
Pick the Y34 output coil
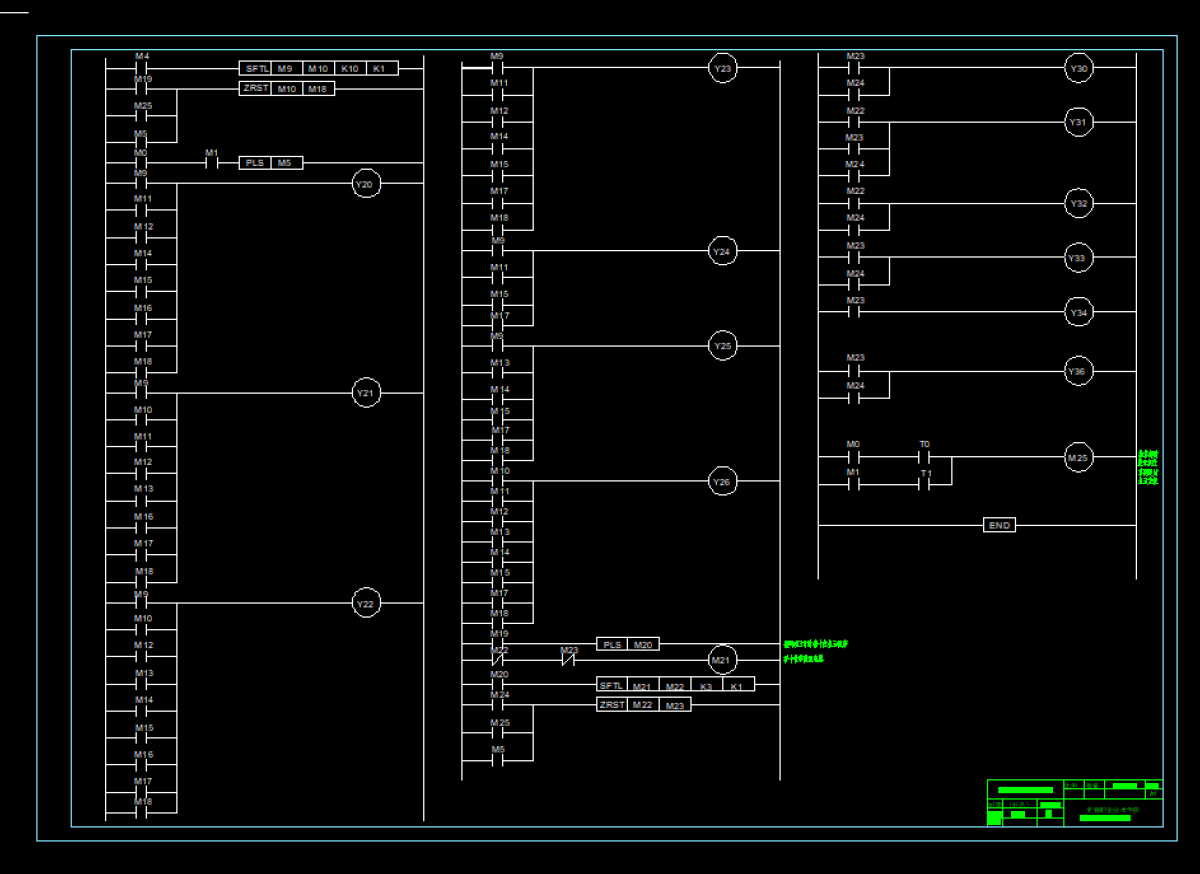point(1078,313)
